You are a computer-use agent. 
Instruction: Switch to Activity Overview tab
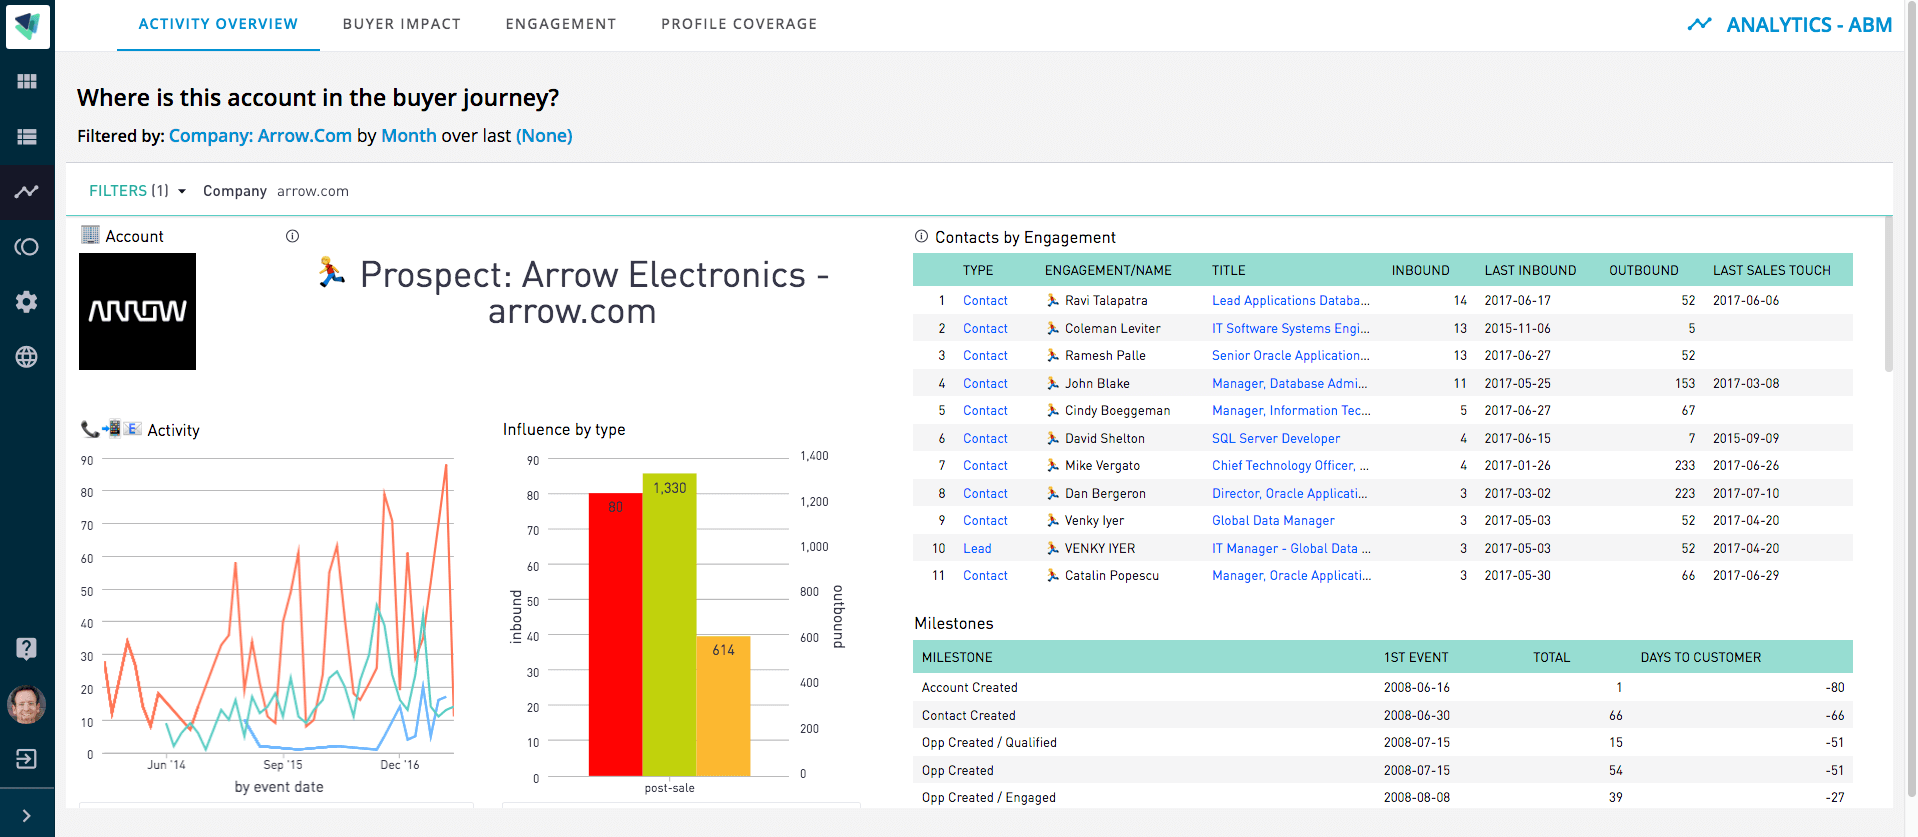218,24
